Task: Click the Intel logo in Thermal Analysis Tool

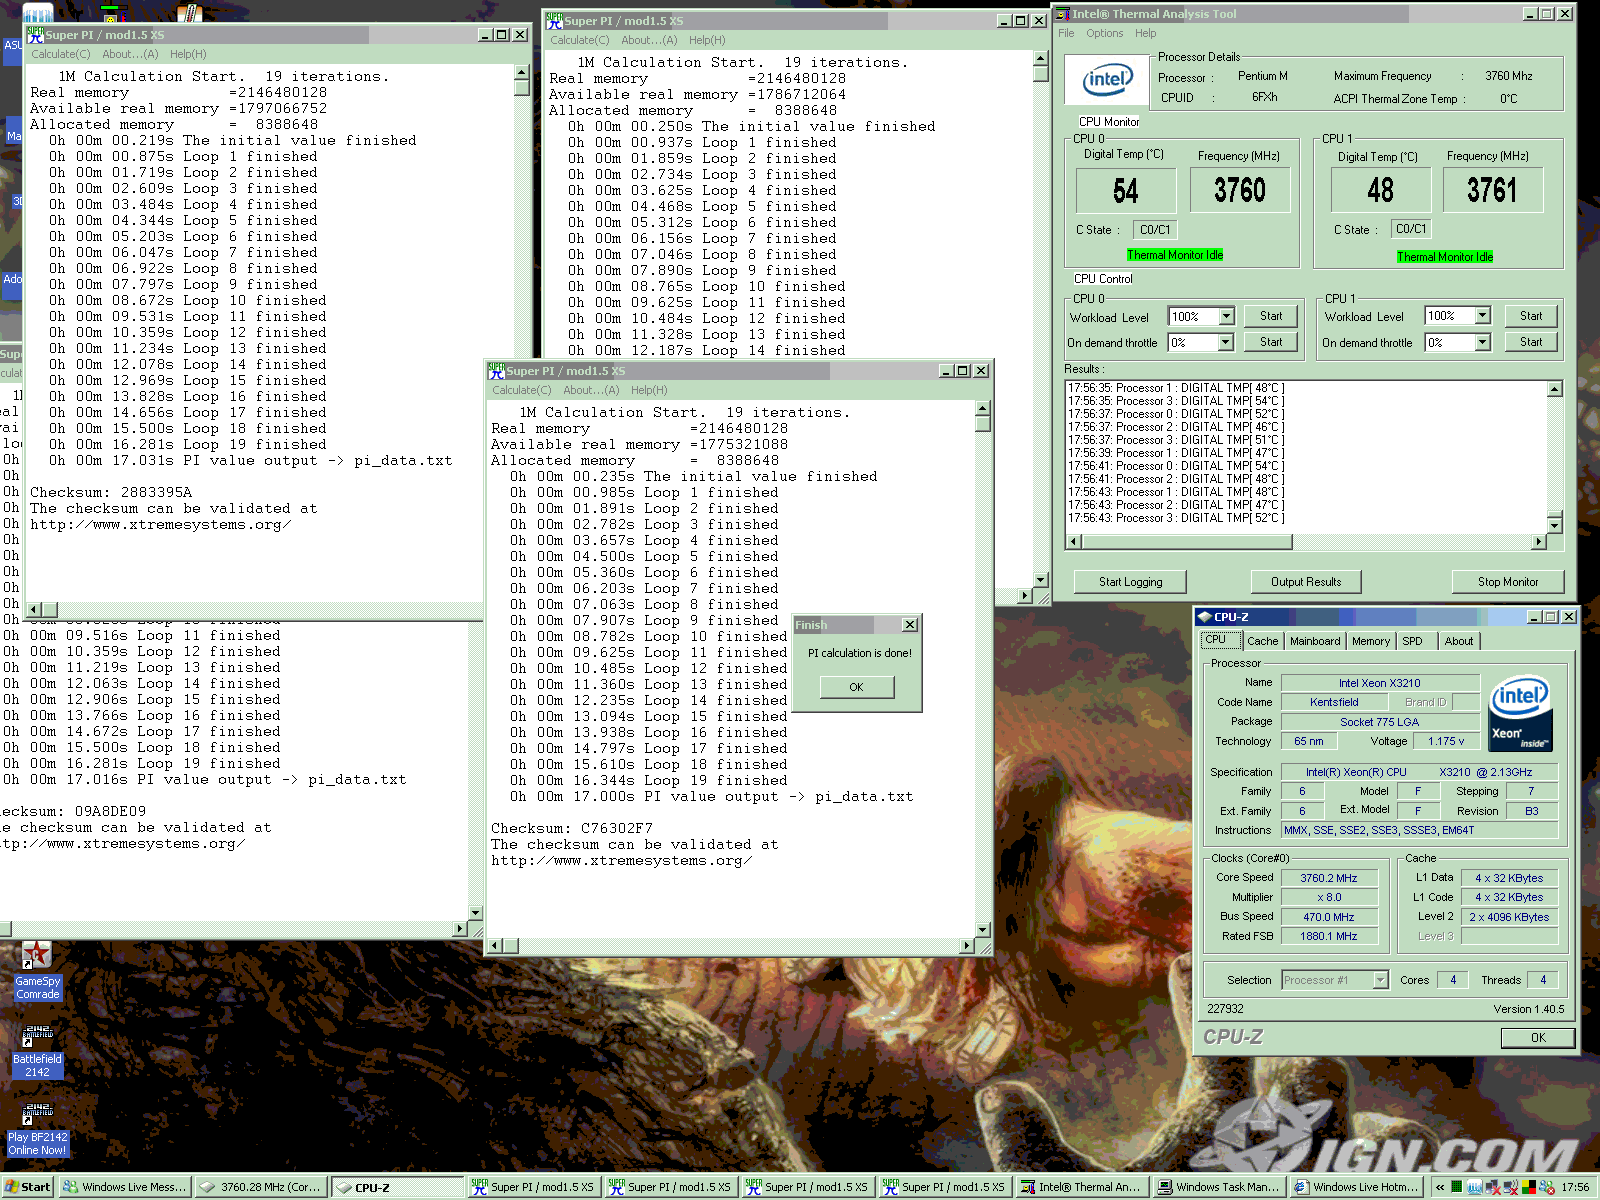Action: point(1108,80)
